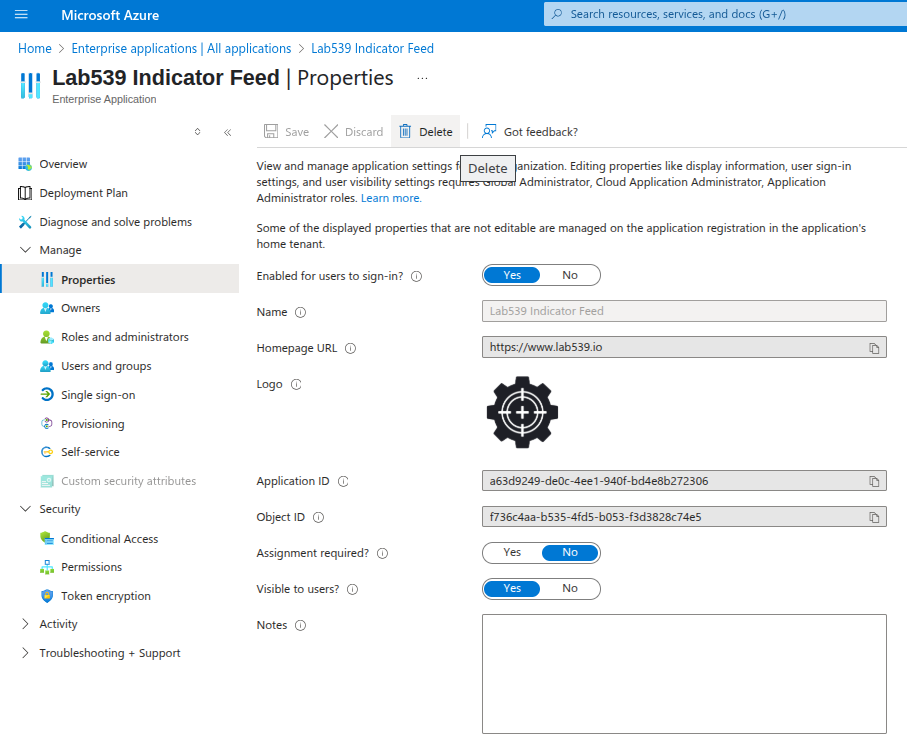Viewport: 907px width, 753px height.
Task: Copy the Homepage URL field
Action: [x=874, y=348]
